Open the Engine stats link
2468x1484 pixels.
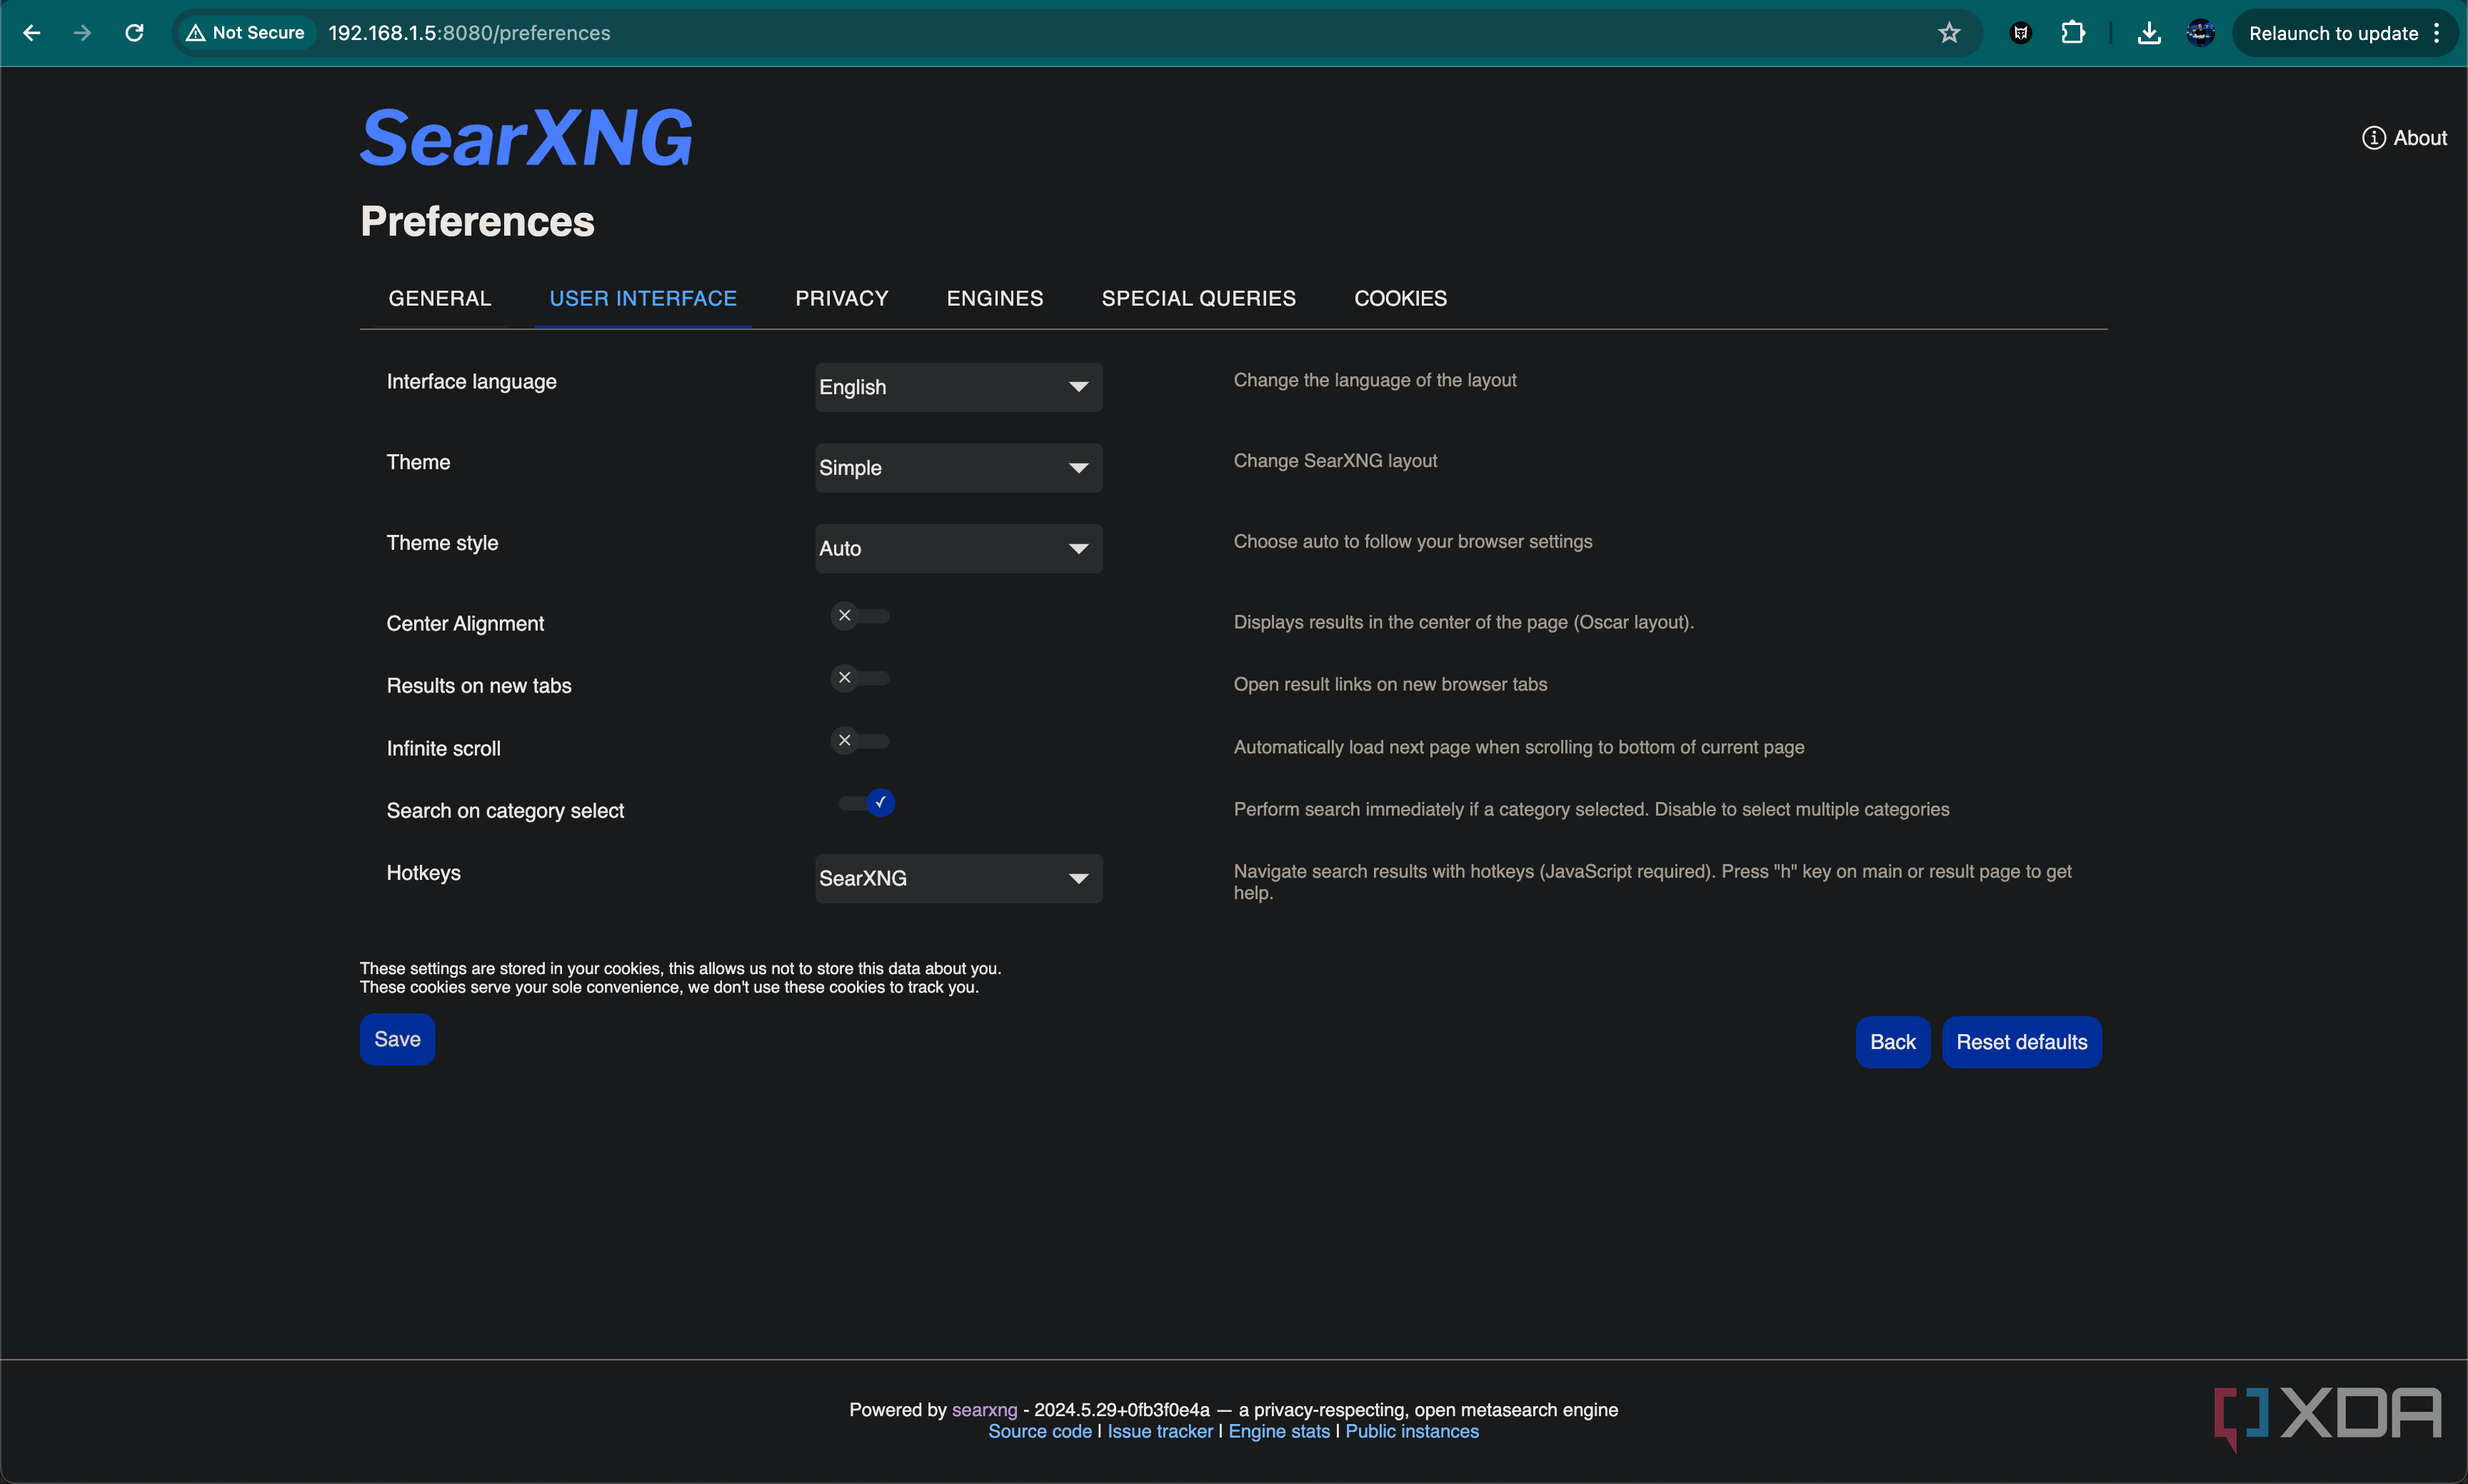[1279, 1431]
